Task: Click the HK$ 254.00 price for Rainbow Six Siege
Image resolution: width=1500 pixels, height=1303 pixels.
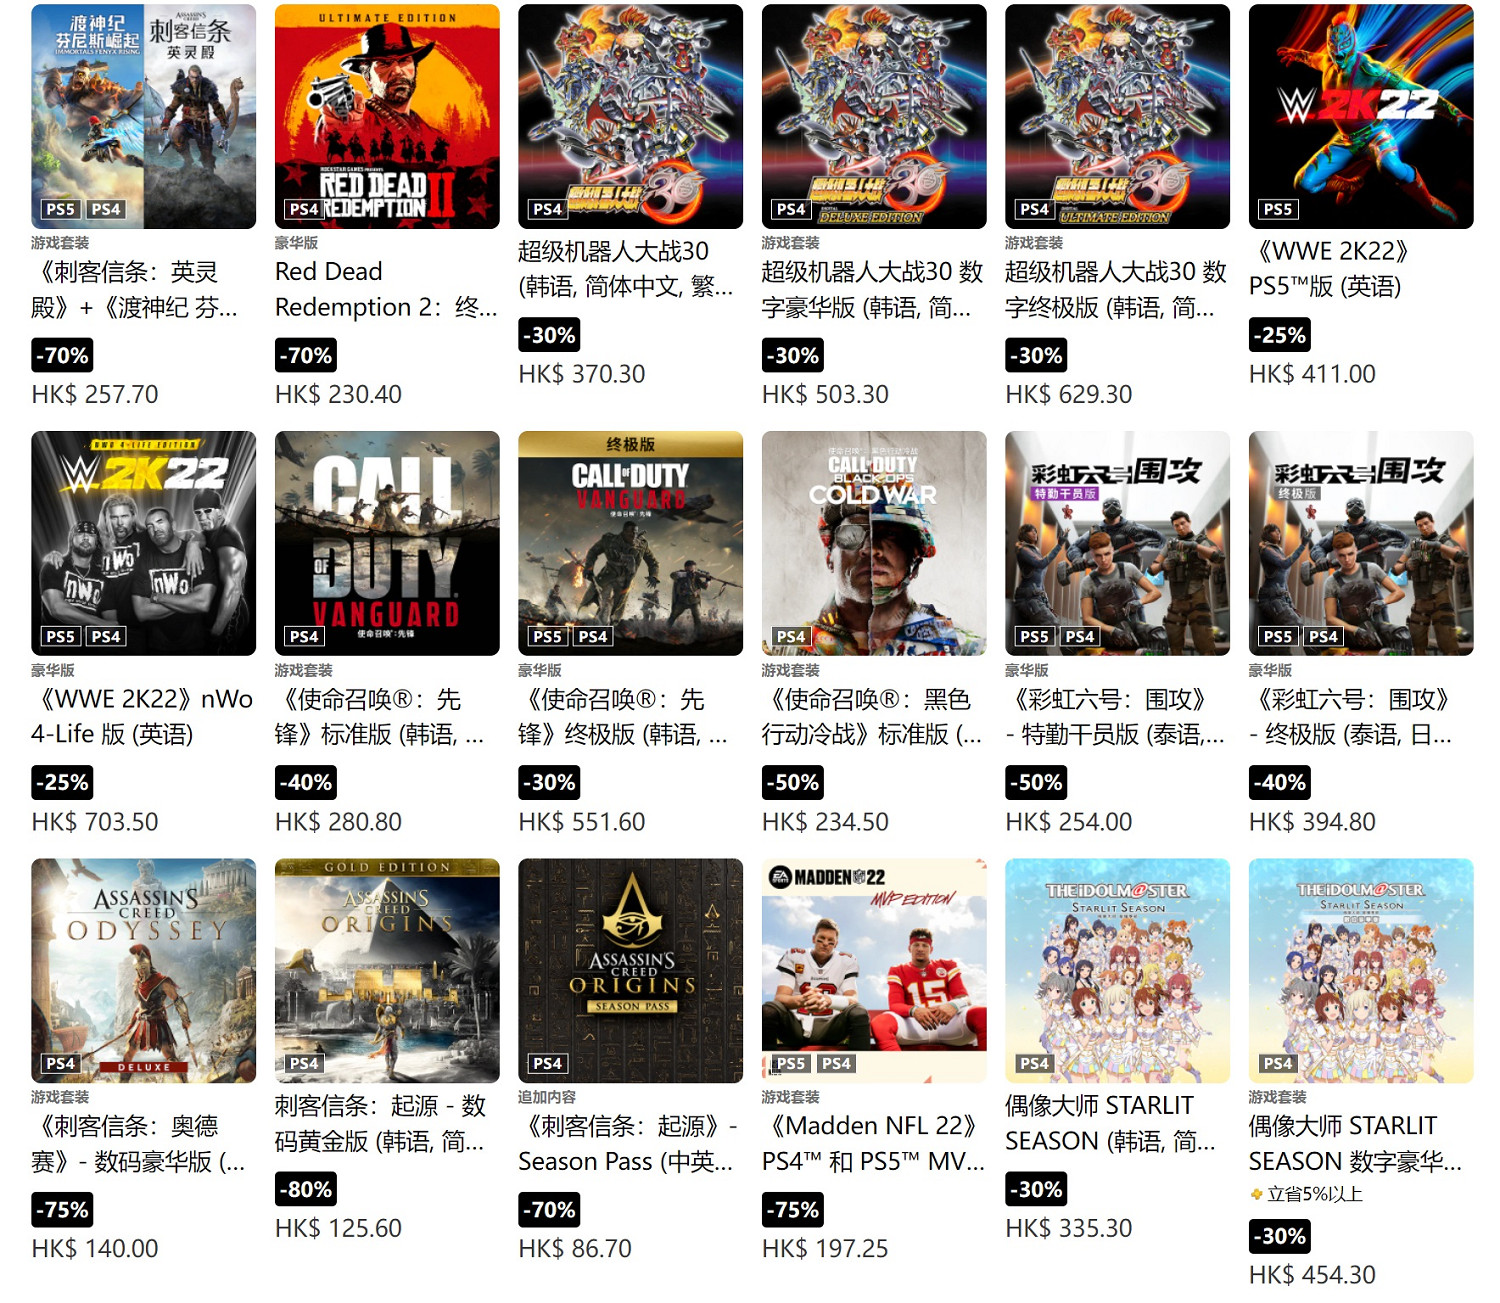Action: click(1068, 822)
